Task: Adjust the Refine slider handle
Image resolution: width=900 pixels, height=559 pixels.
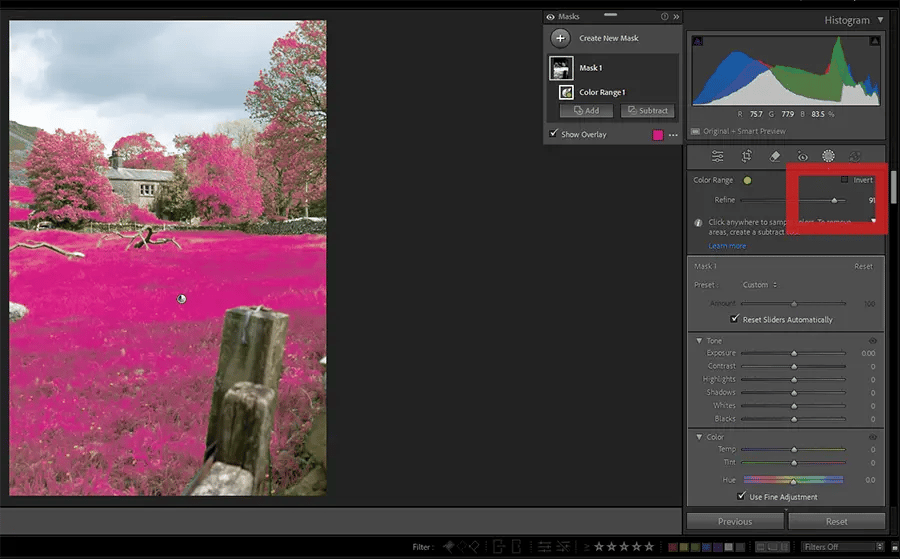Action: (834, 200)
